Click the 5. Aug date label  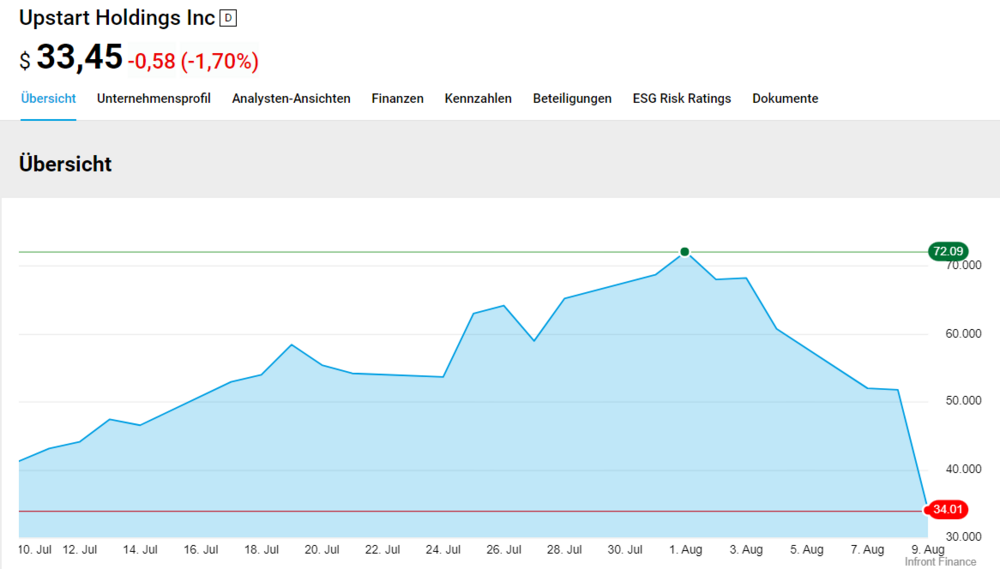[807, 549]
